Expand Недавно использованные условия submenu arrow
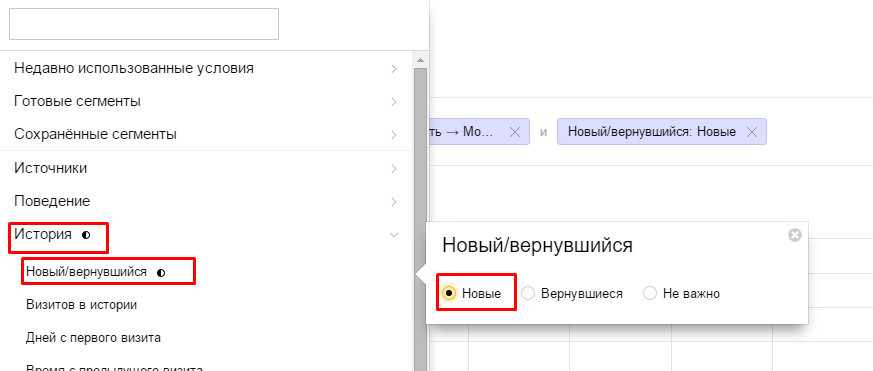 point(394,69)
